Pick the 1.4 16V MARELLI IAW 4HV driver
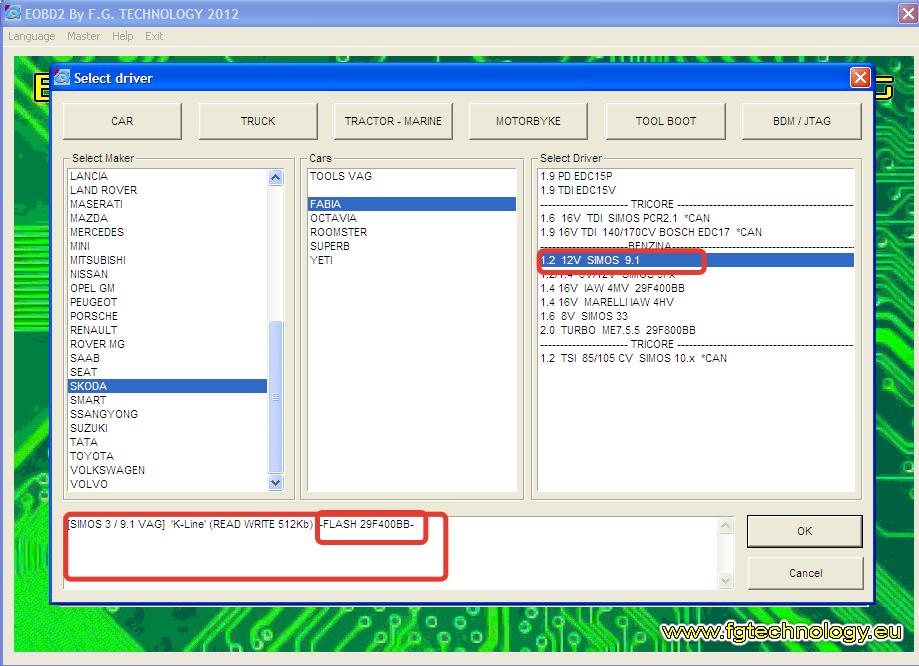 (x=696, y=303)
